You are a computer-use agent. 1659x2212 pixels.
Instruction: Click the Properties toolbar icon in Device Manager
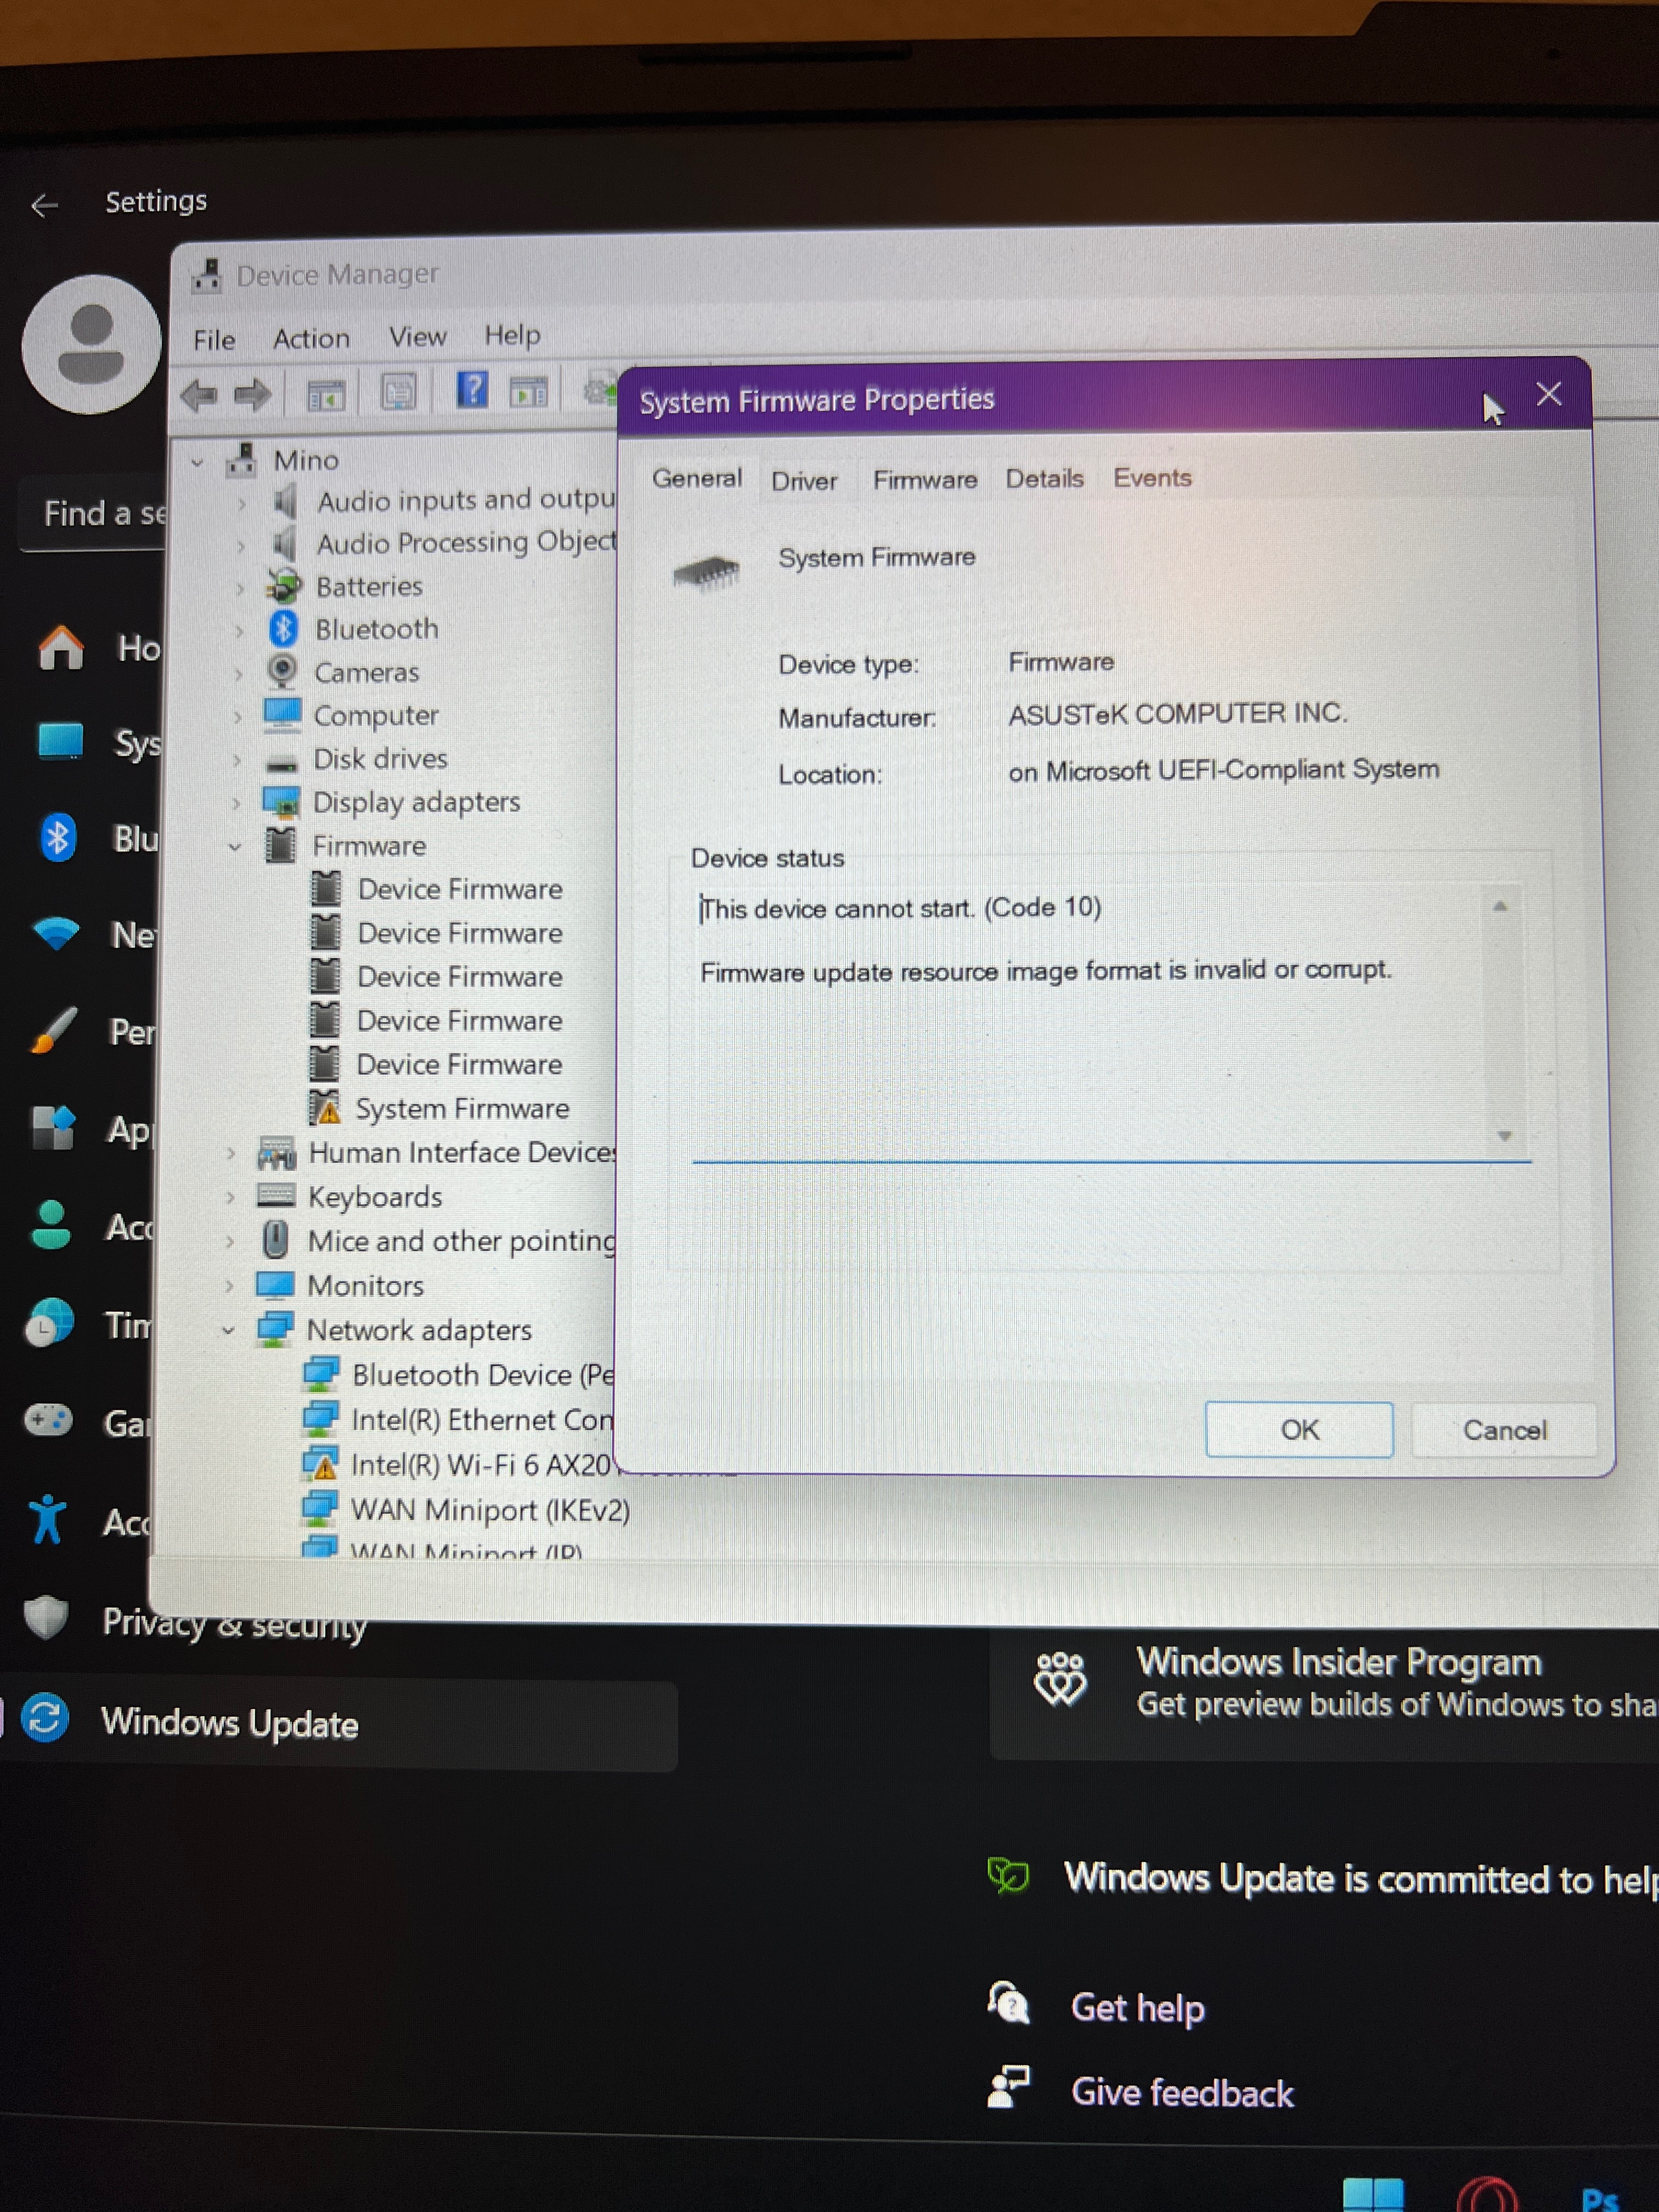(x=398, y=393)
